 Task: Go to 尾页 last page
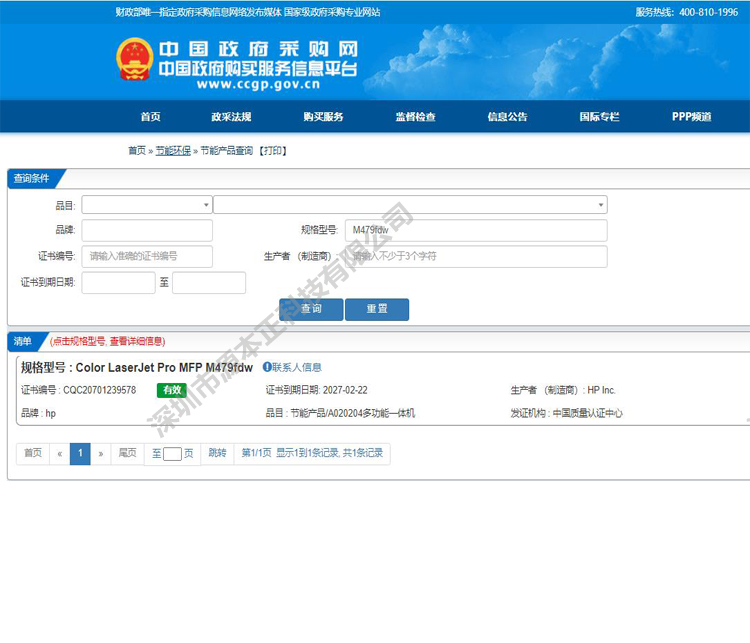pyautogui.click(x=128, y=453)
